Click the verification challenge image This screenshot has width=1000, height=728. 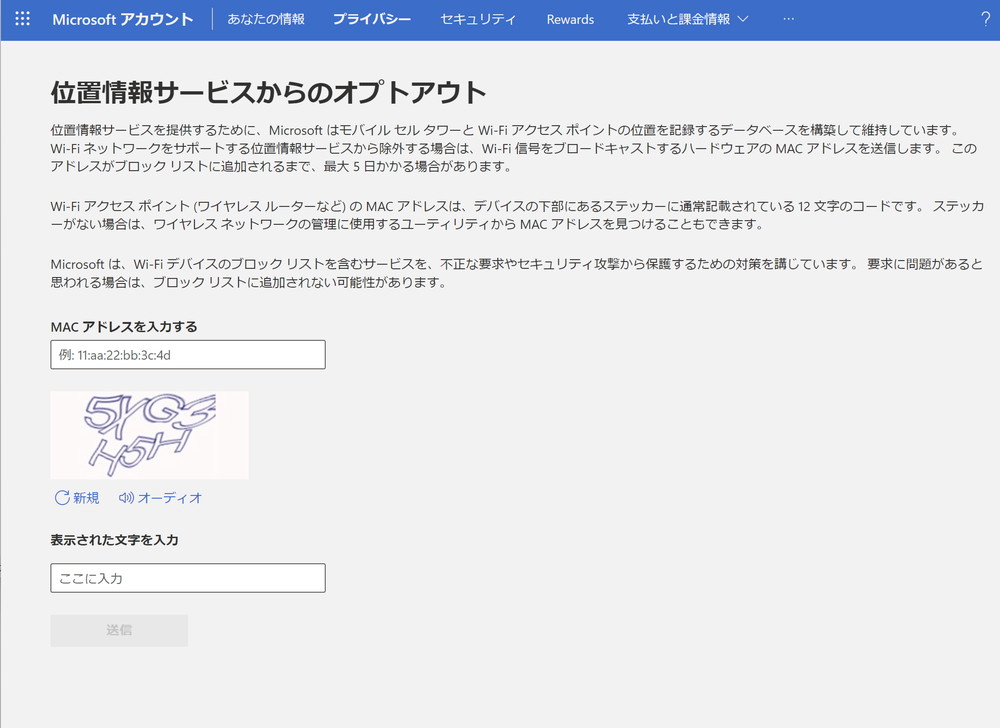[149, 435]
